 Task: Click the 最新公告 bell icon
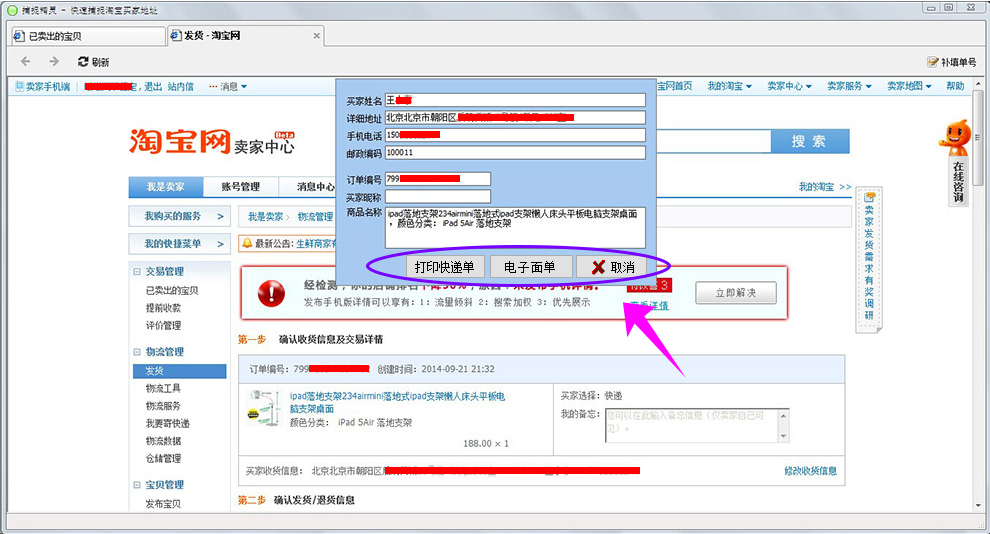pos(248,243)
